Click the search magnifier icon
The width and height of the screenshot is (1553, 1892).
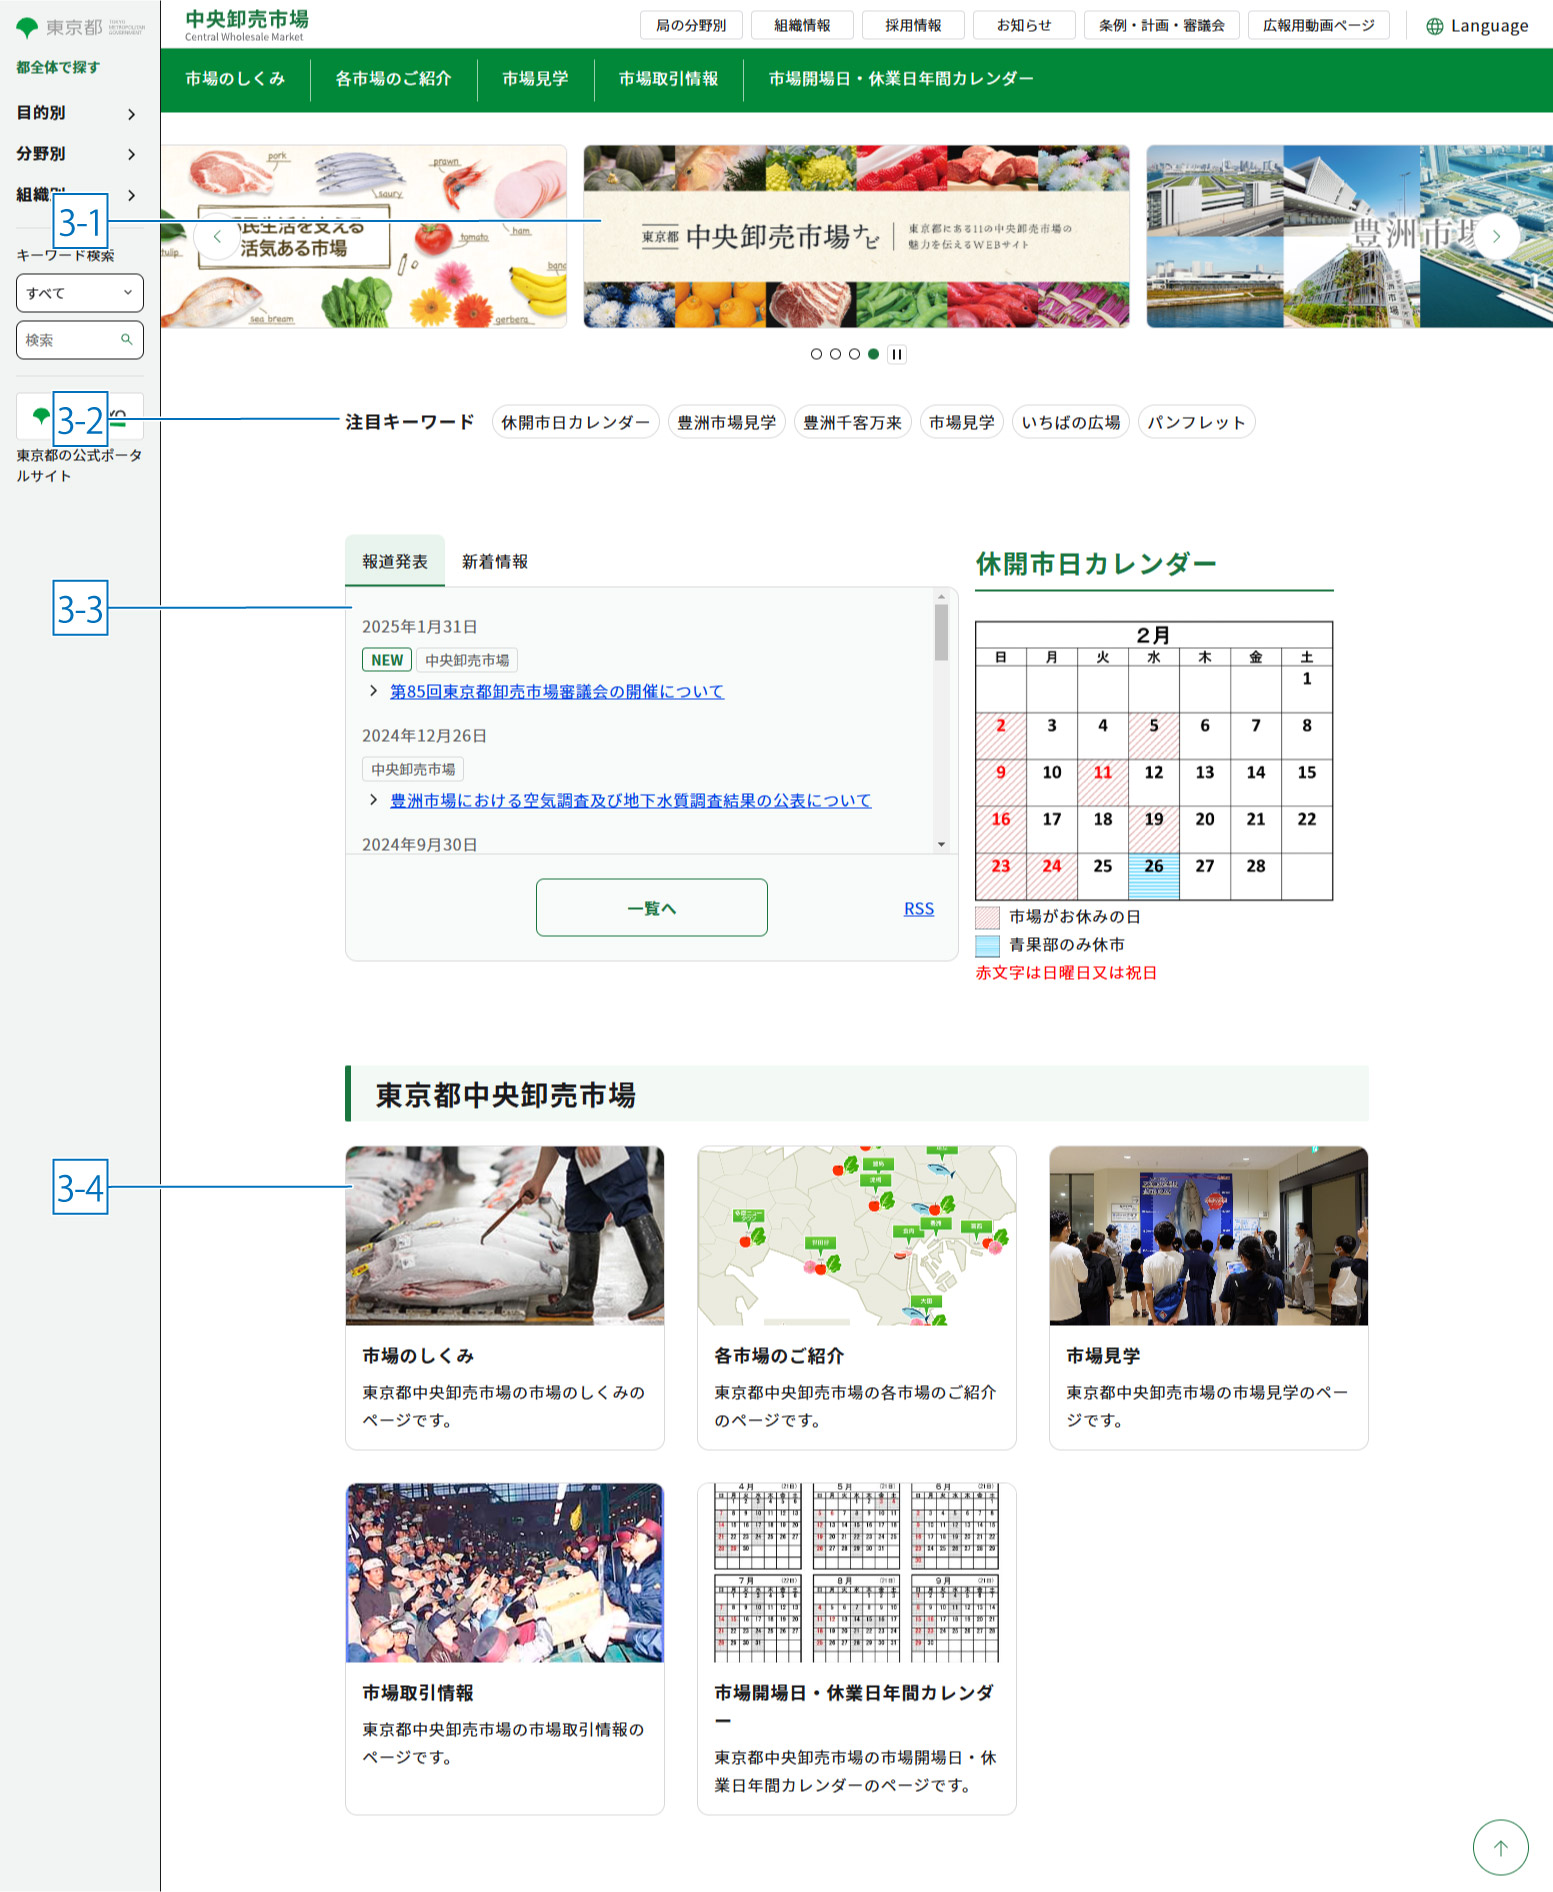(127, 340)
